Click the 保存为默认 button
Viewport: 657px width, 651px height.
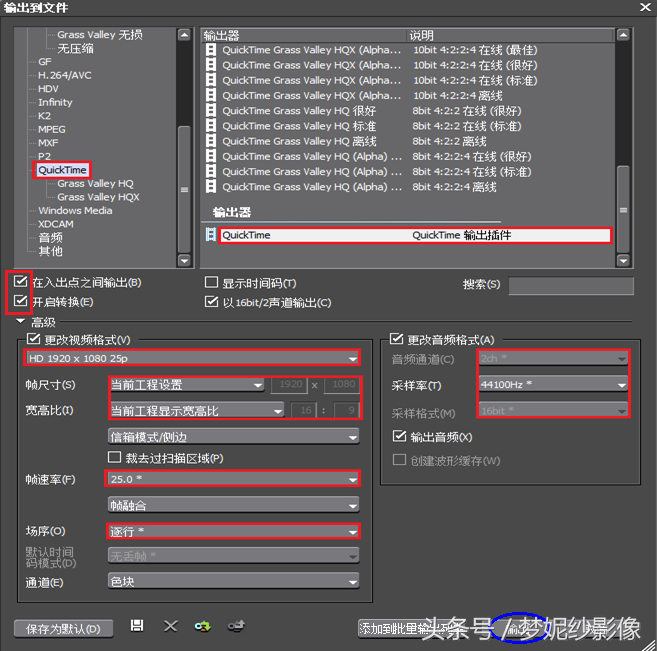[63, 629]
